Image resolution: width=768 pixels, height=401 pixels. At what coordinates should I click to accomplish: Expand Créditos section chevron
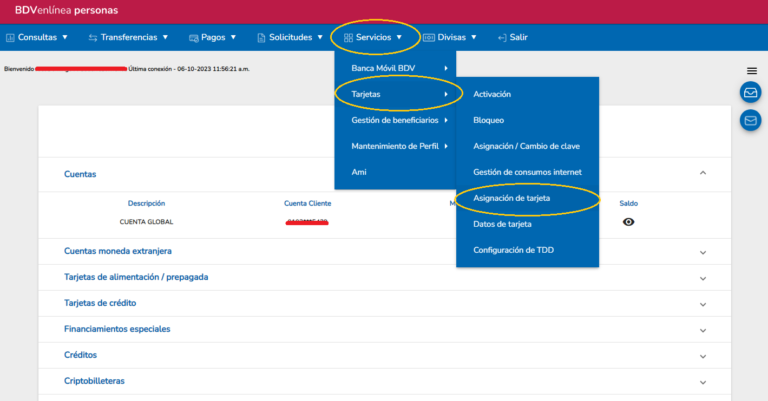703,356
